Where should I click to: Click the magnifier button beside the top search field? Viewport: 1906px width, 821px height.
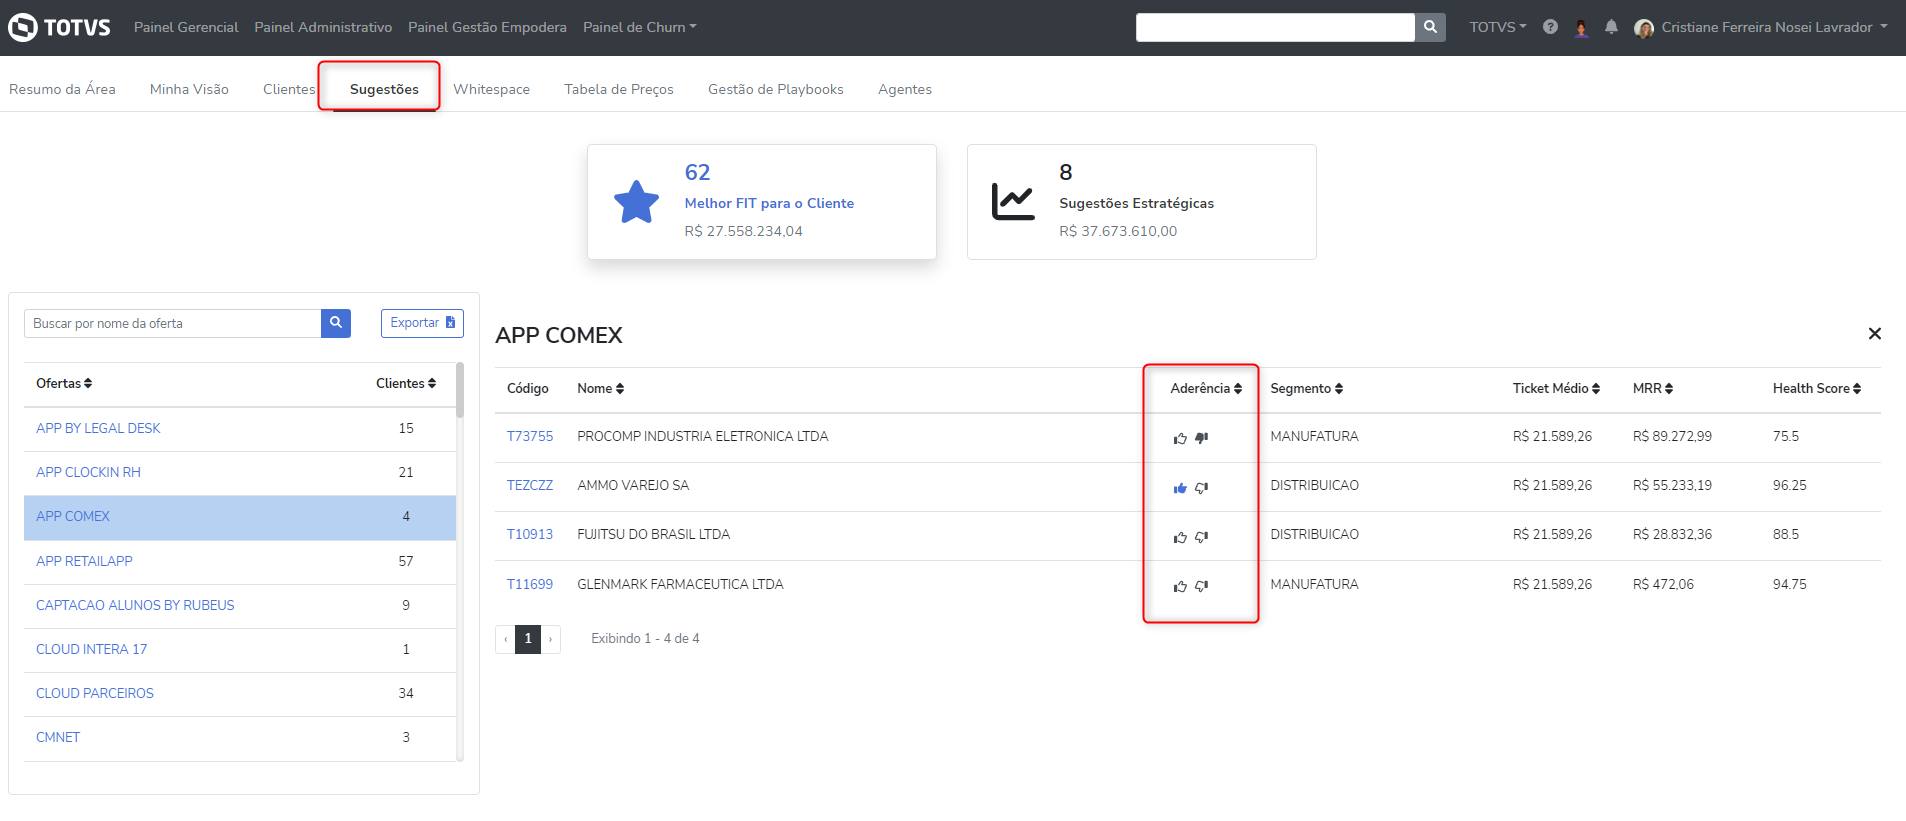(1430, 27)
